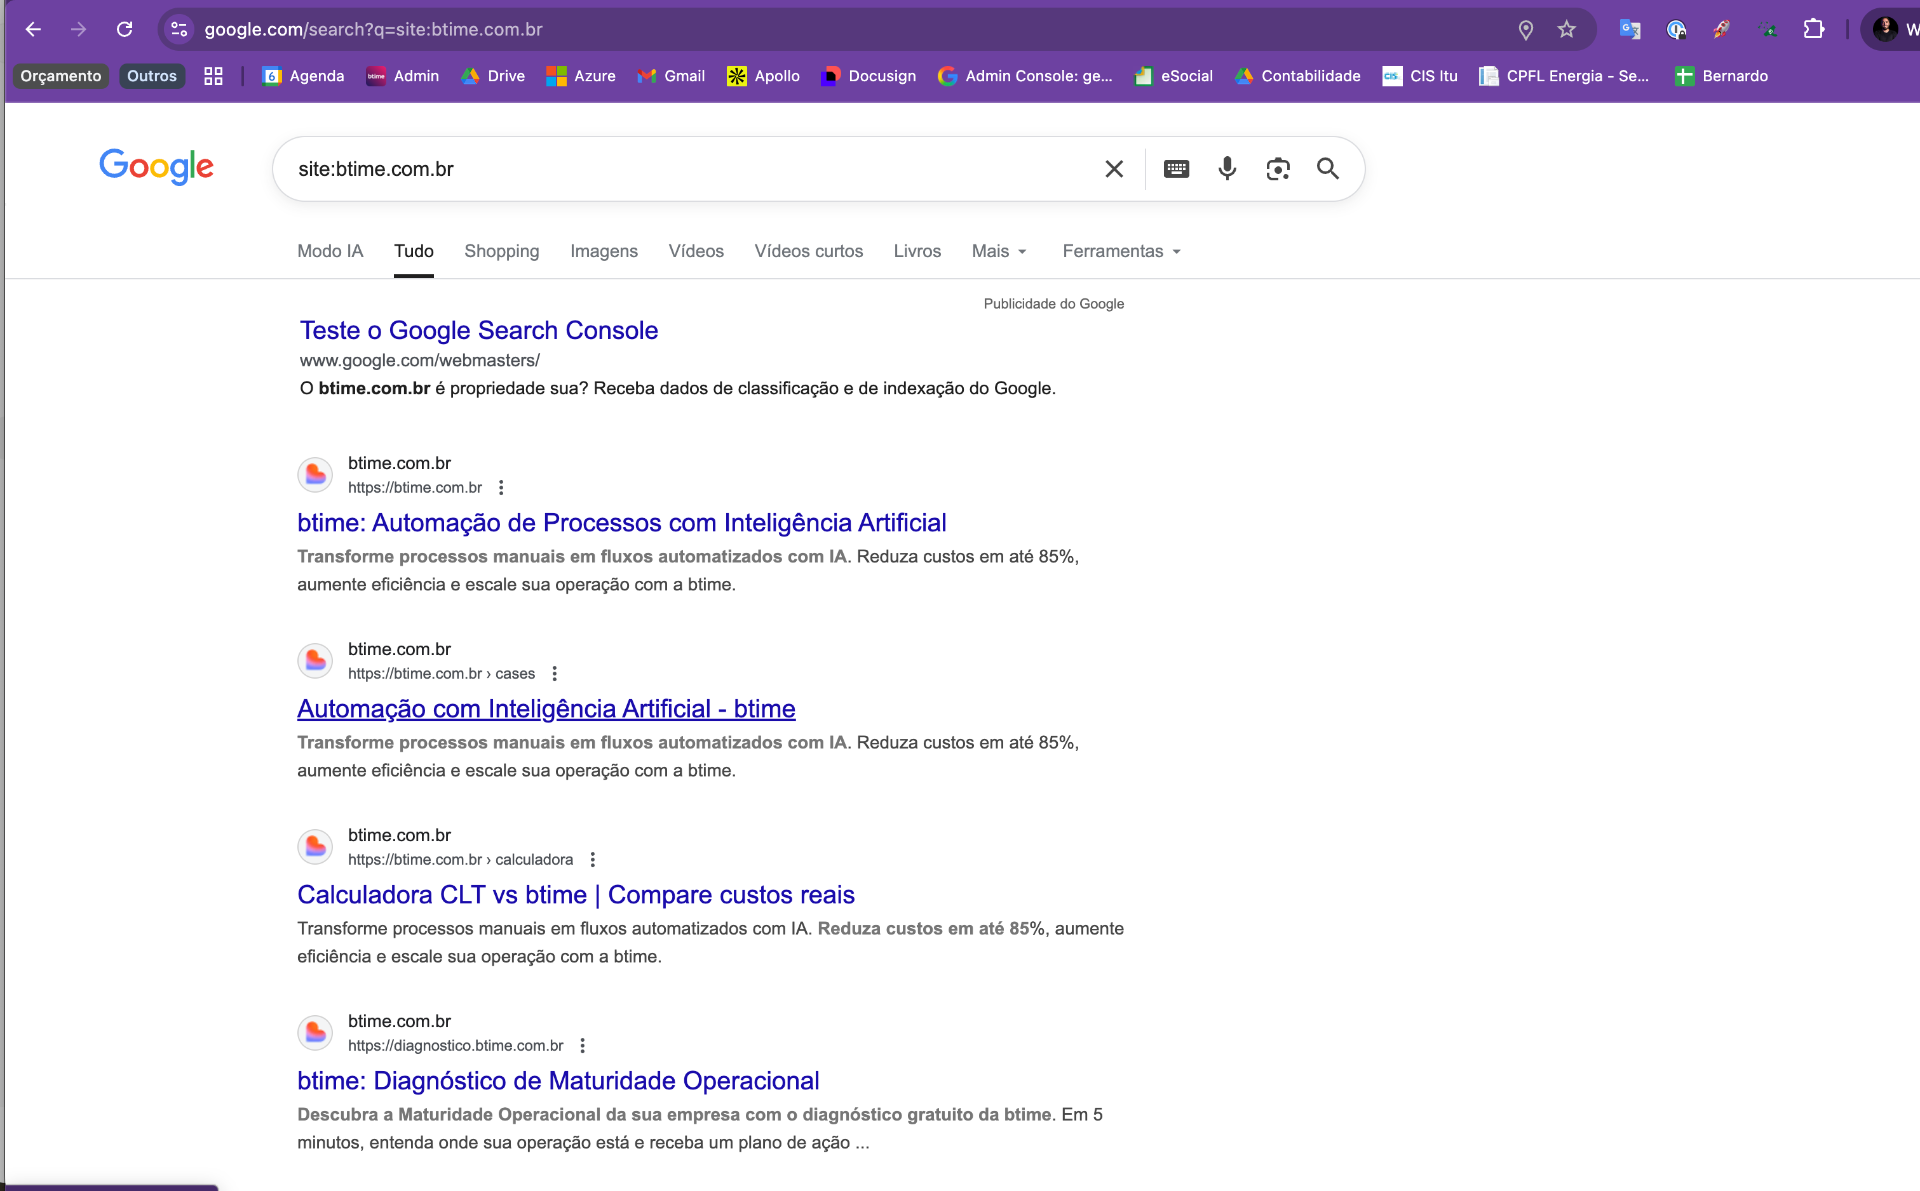Switch to the Modo IA tab

[x=330, y=251]
